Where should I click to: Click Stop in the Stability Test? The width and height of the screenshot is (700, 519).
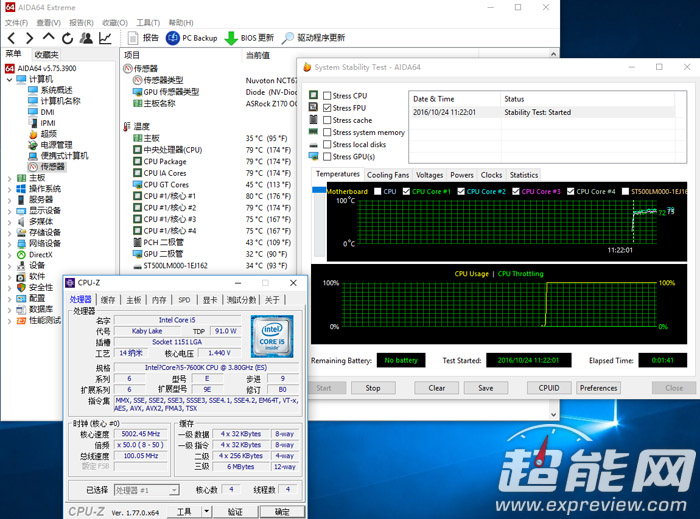click(373, 388)
